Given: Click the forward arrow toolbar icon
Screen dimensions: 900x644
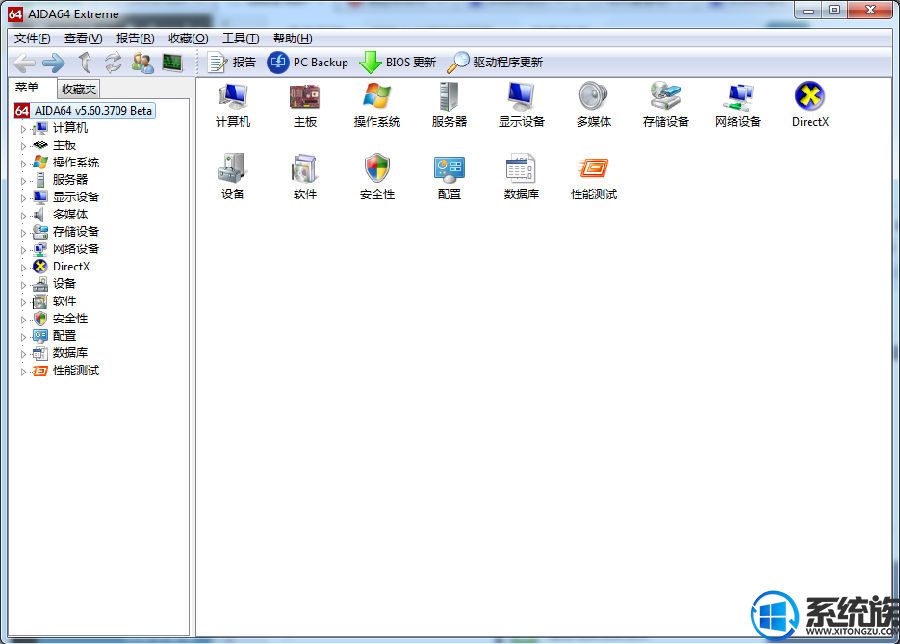Looking at the screenshot, I should 53,63.
